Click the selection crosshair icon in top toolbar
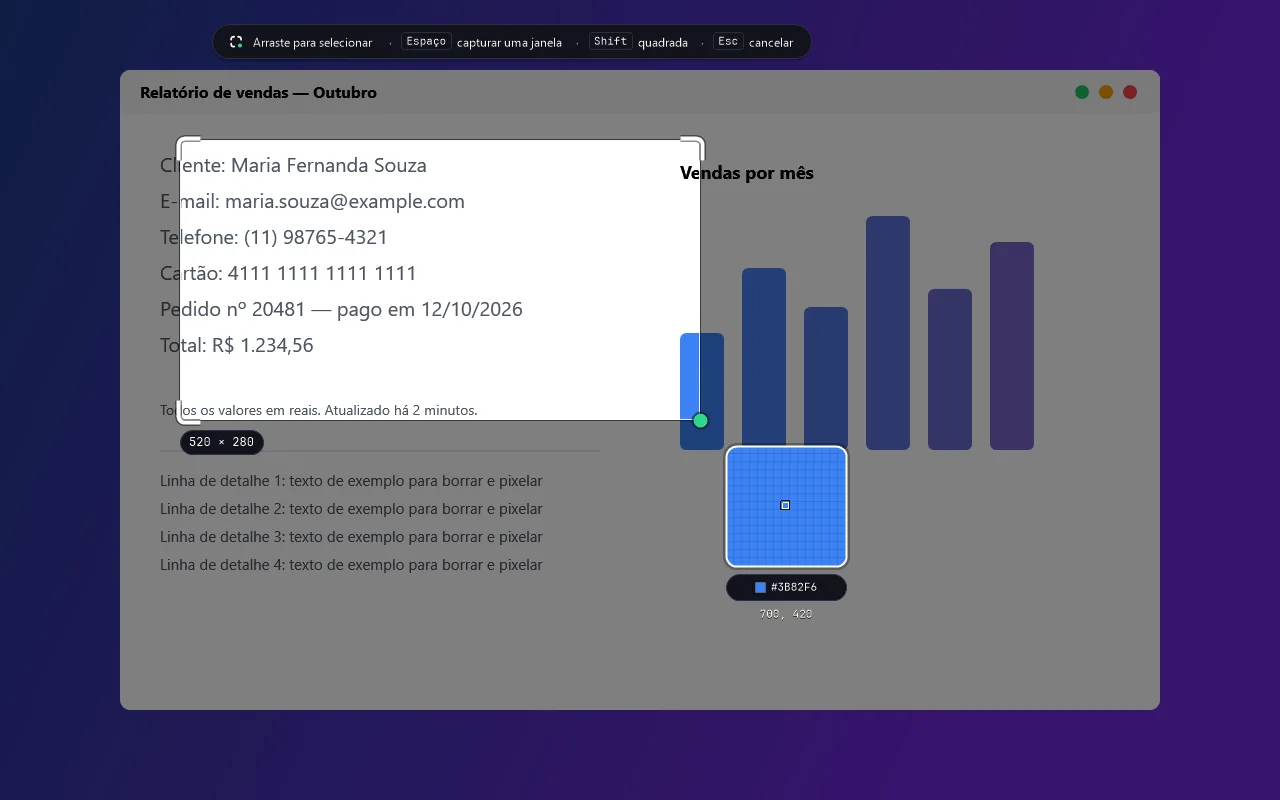This screenshot has width=1280, height=800. point(236,42)
